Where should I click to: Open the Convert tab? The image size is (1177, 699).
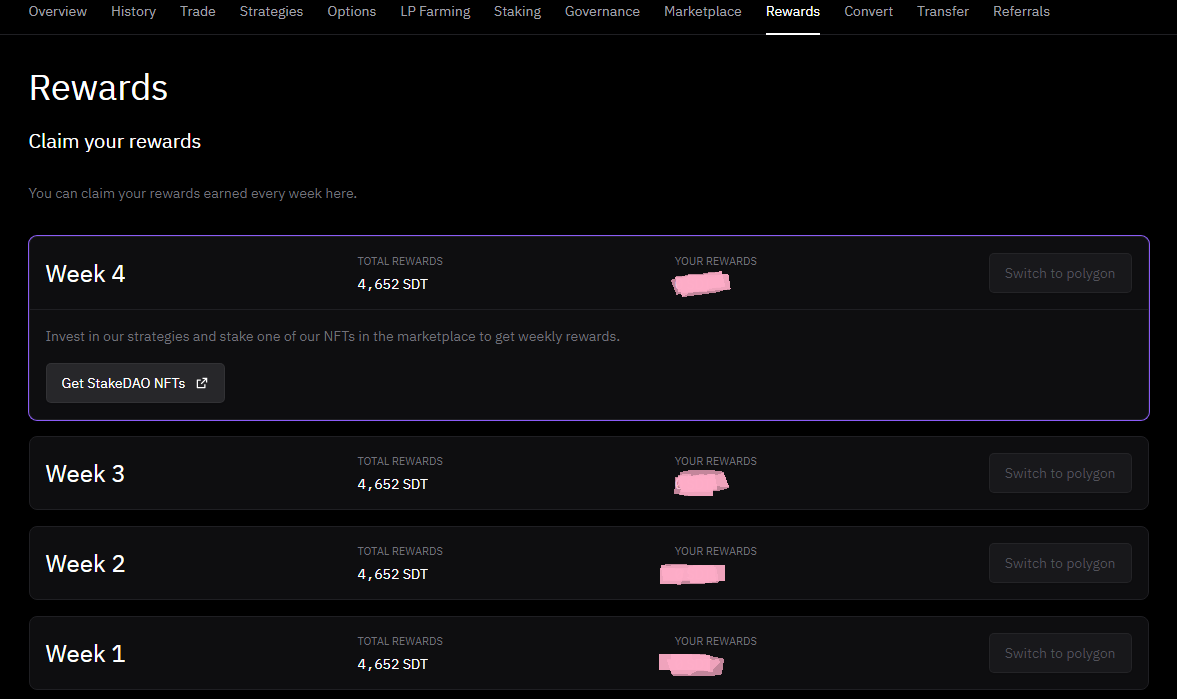pos(868,11)
